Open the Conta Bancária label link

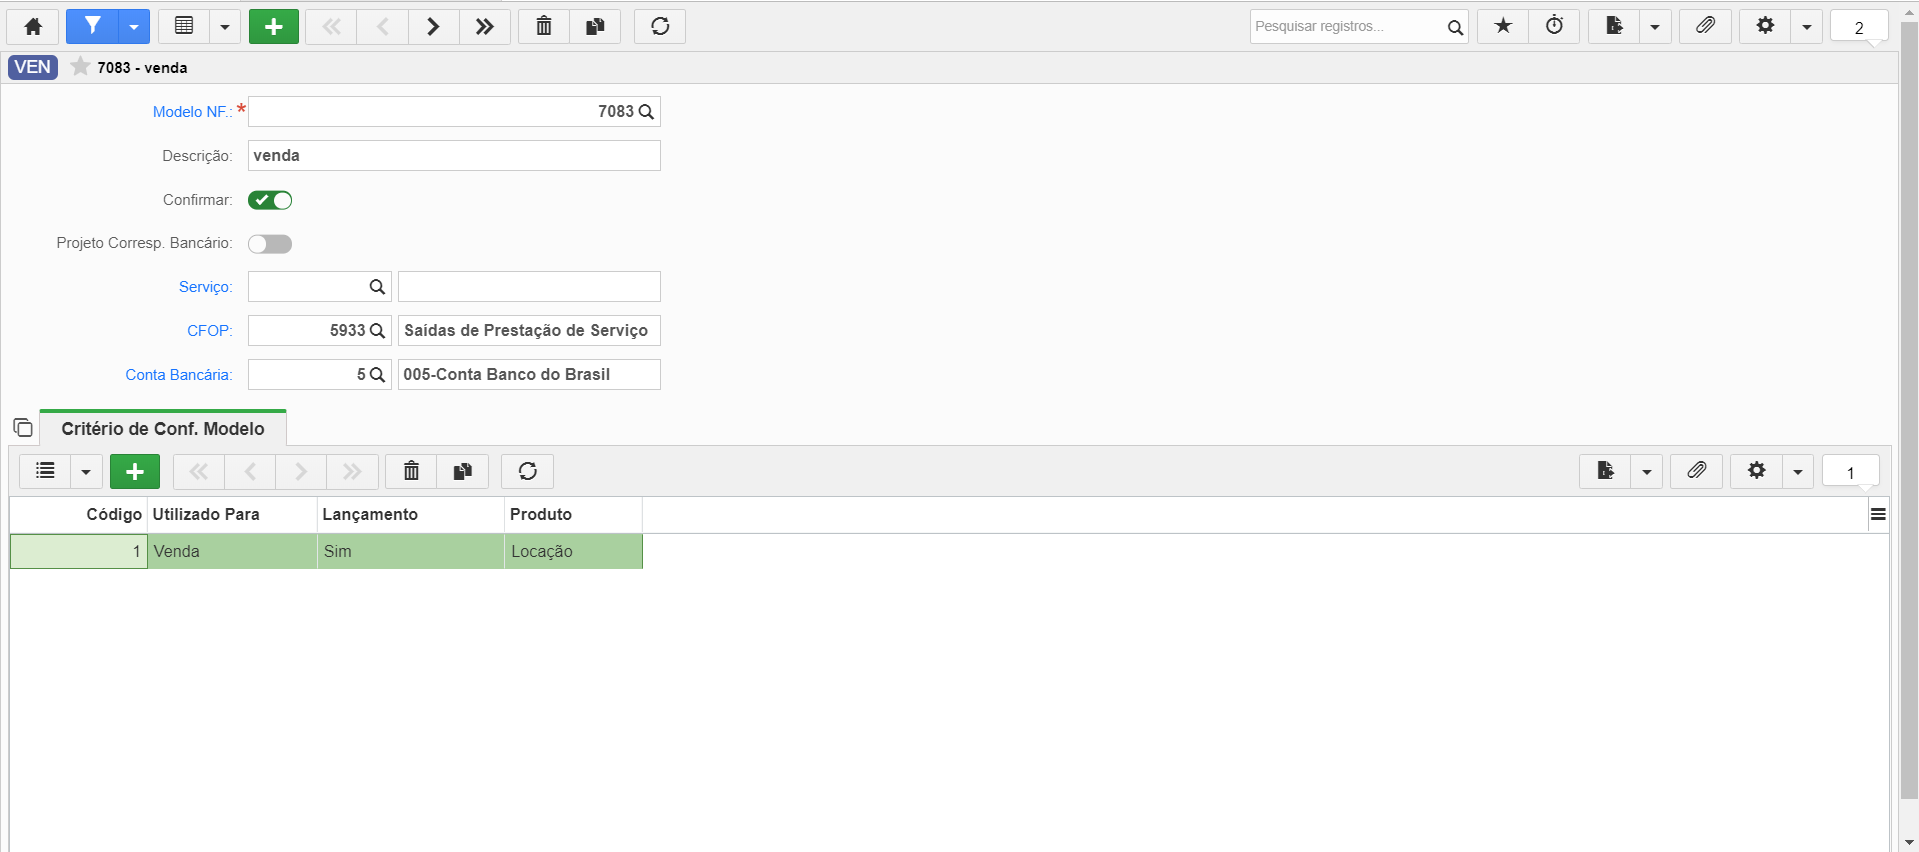(178, 375)
